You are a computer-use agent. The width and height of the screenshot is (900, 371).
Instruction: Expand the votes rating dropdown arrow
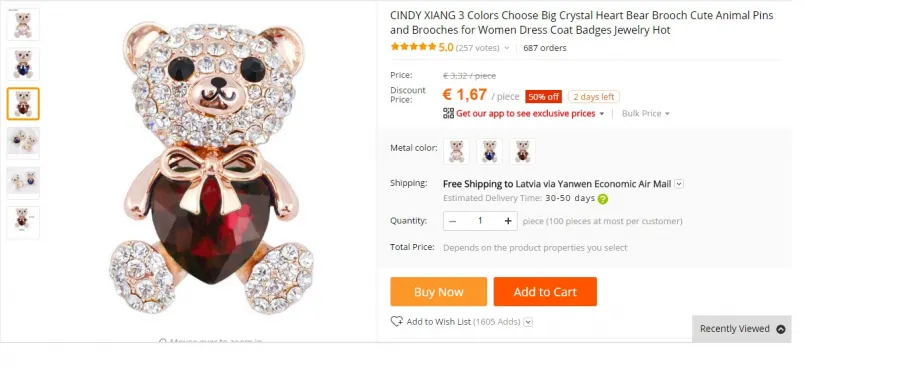click(x=507, y=48)
